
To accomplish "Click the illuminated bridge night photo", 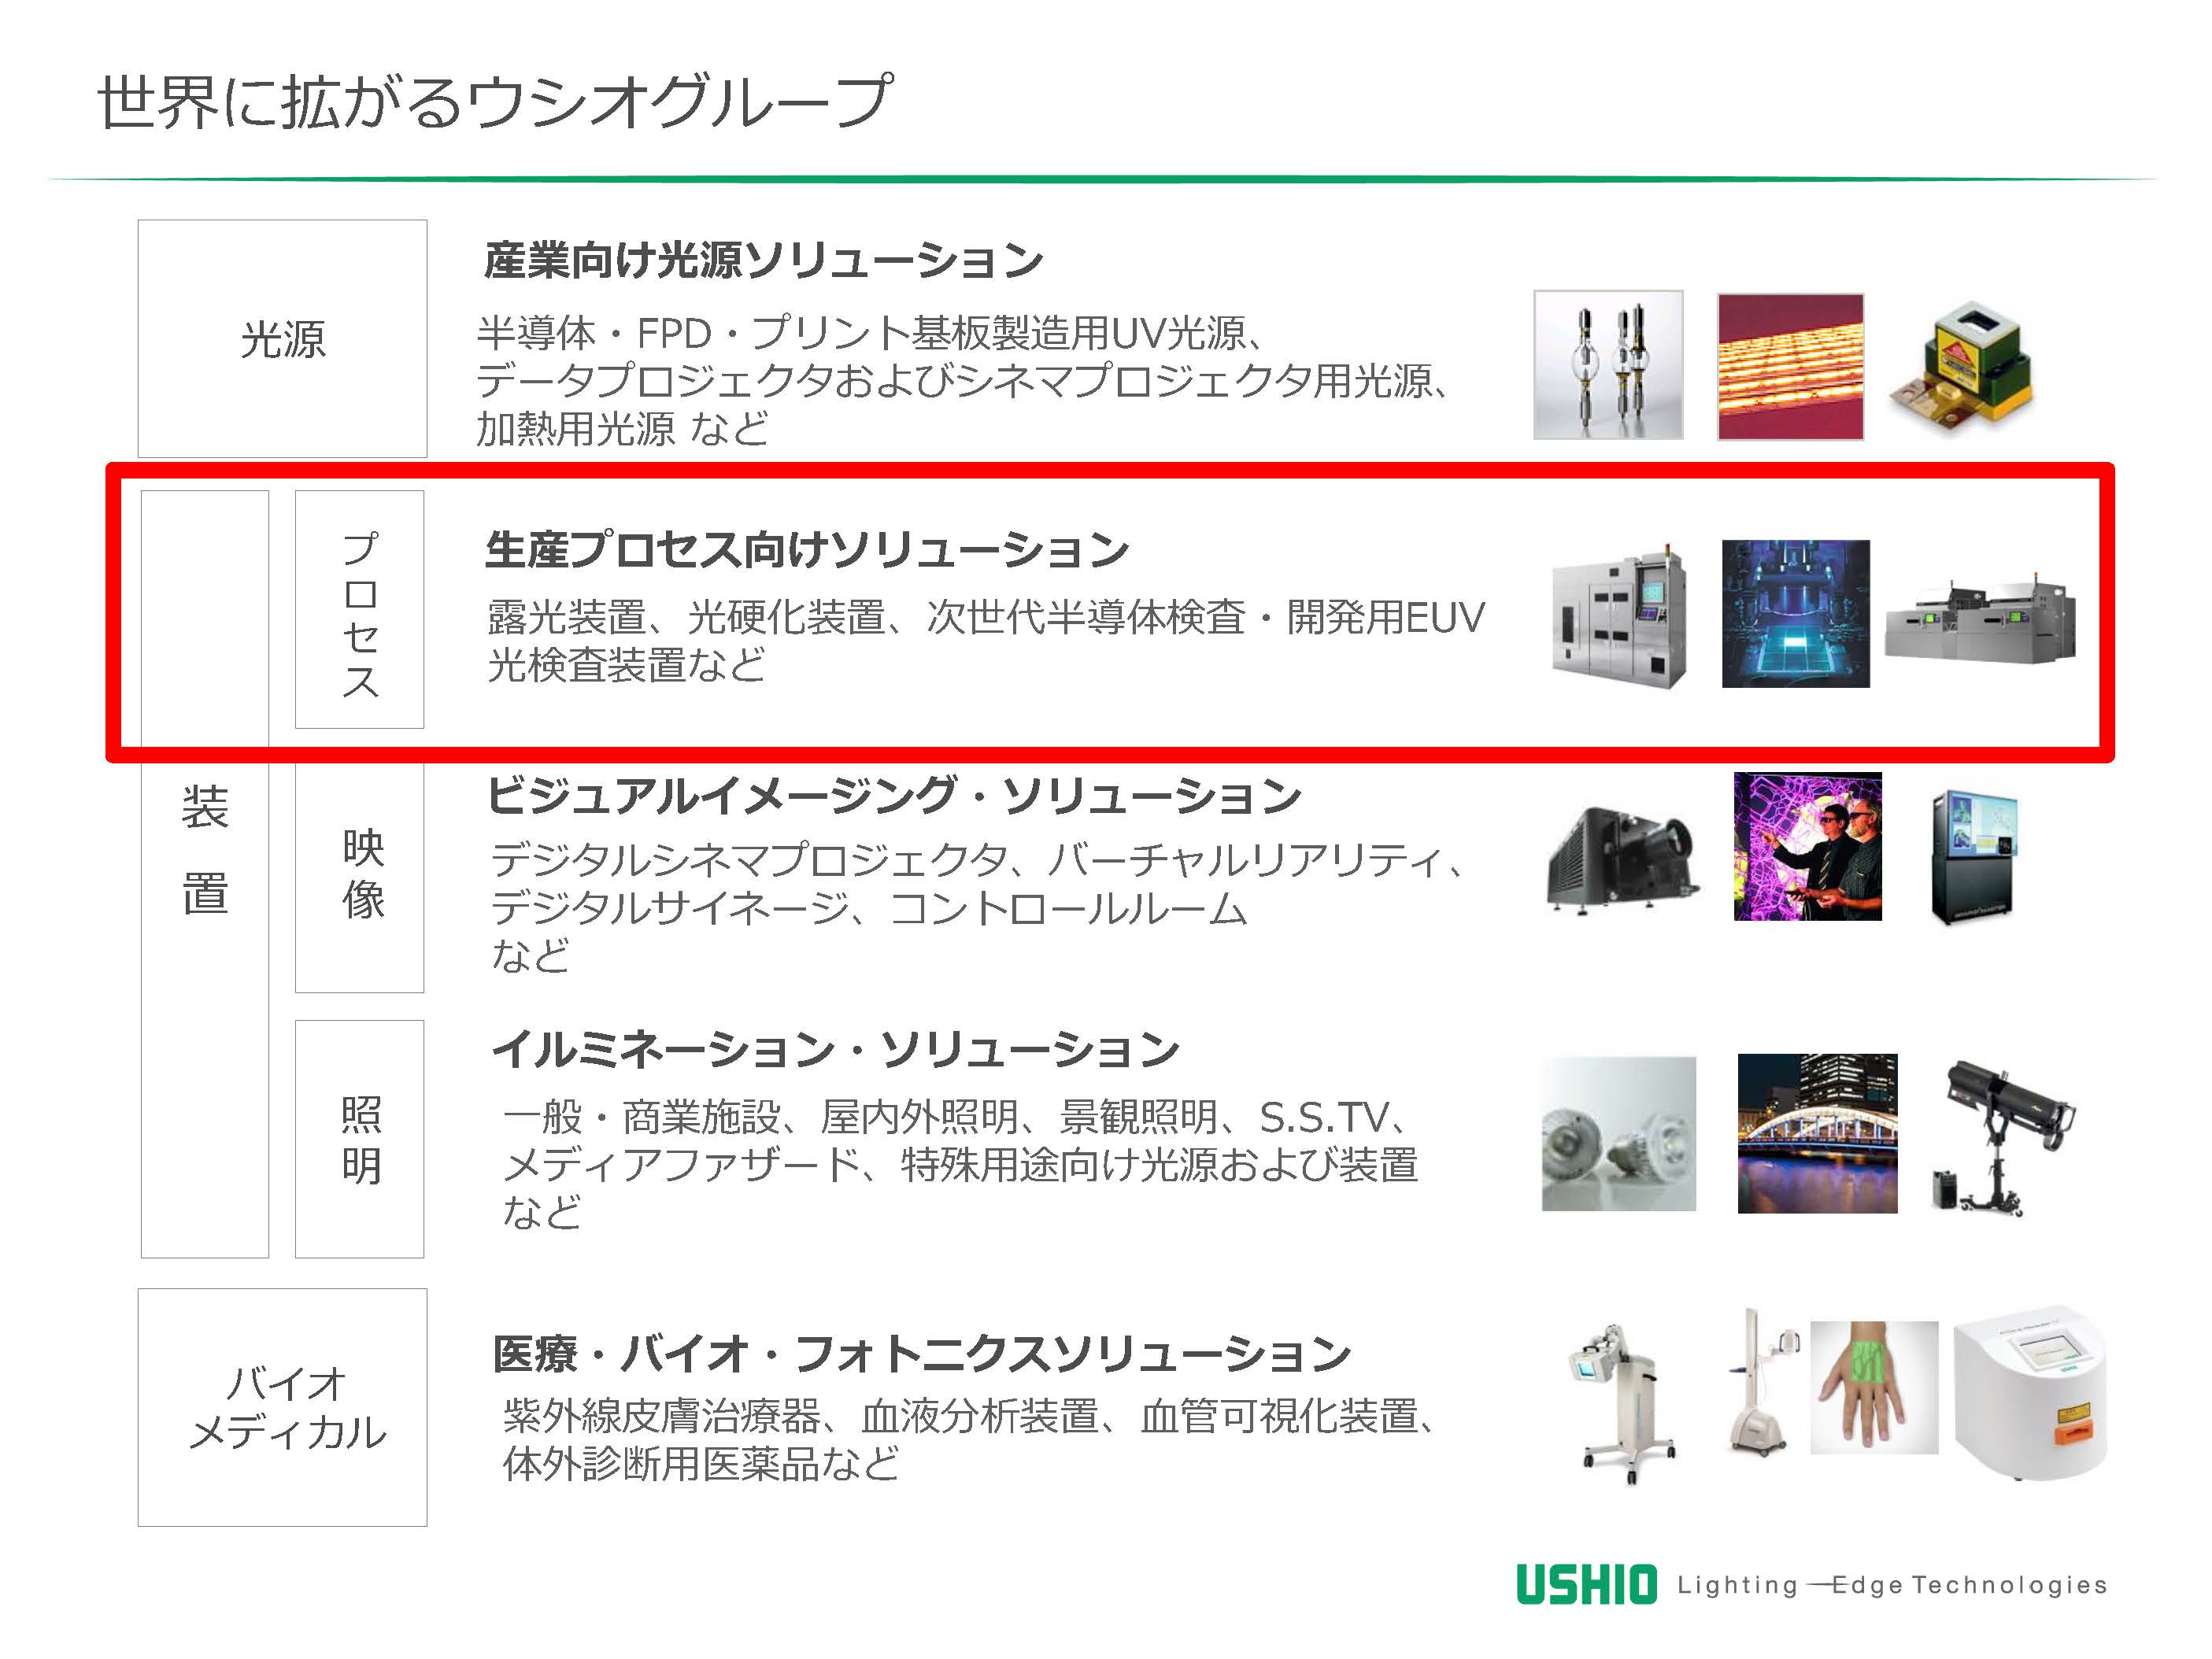I will (x=1816, y=1133).
